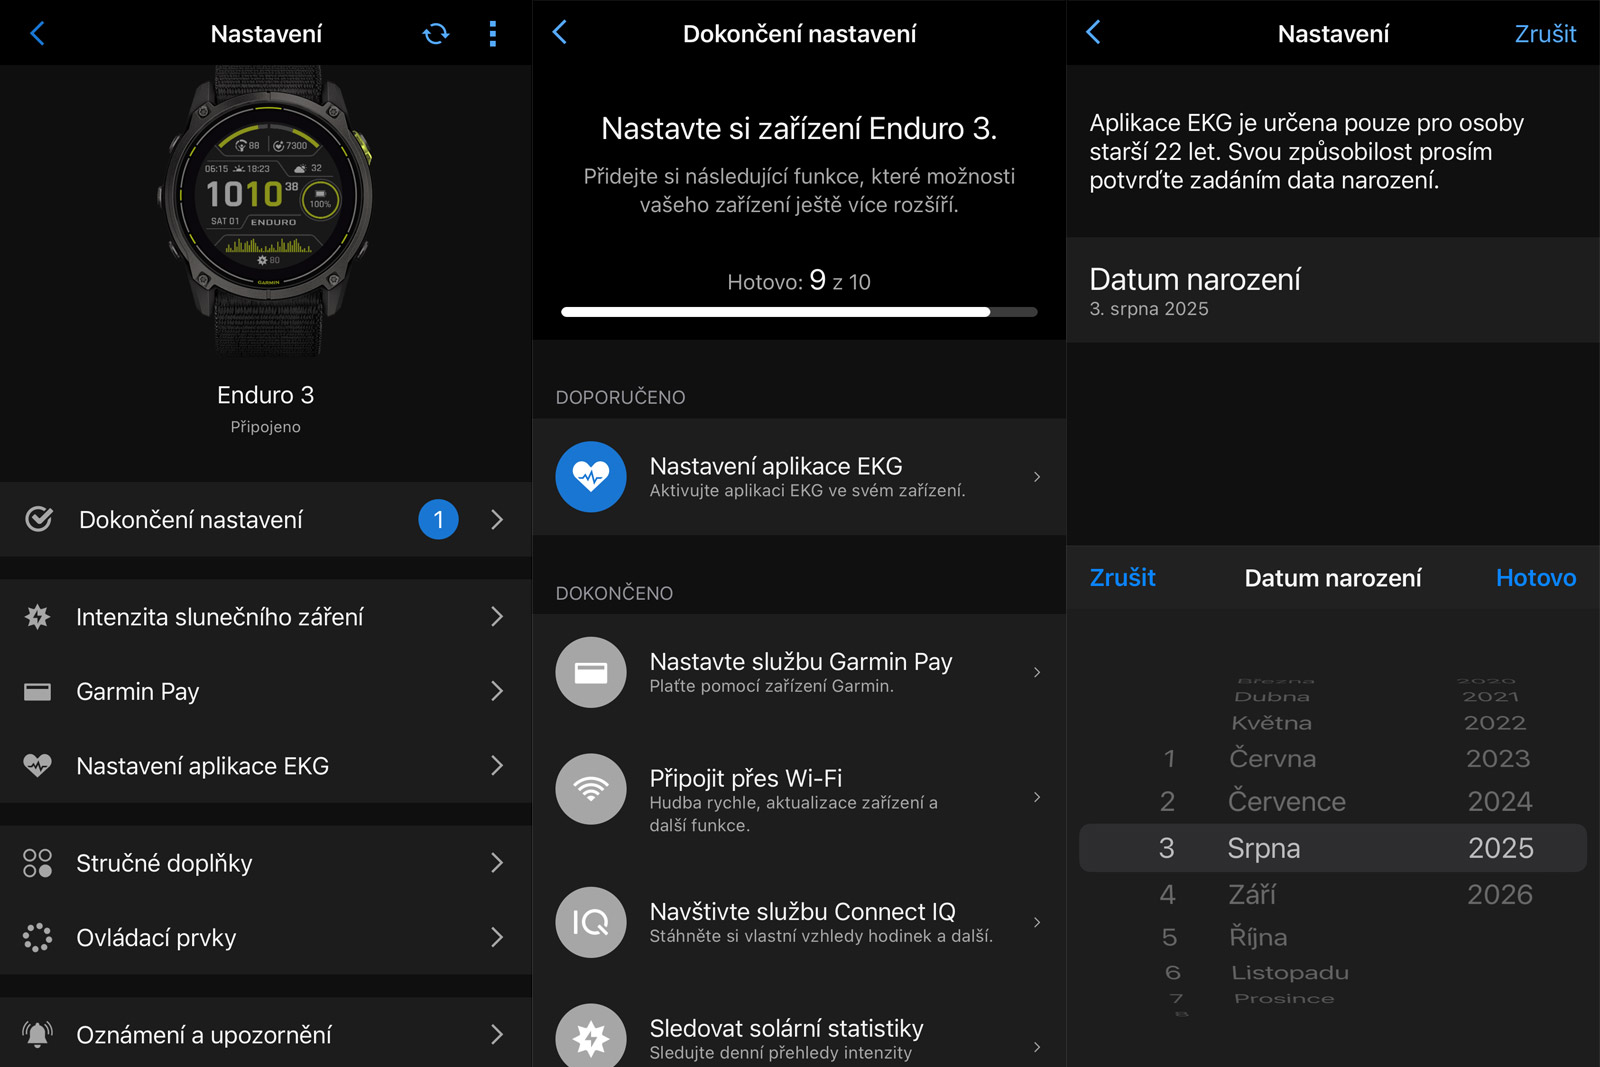The height and width of the screenshot is (1067, 1600).
Task: Expand the Intenzita slunečního záření row
Action: pyautogui.click(x=496, y=617)
